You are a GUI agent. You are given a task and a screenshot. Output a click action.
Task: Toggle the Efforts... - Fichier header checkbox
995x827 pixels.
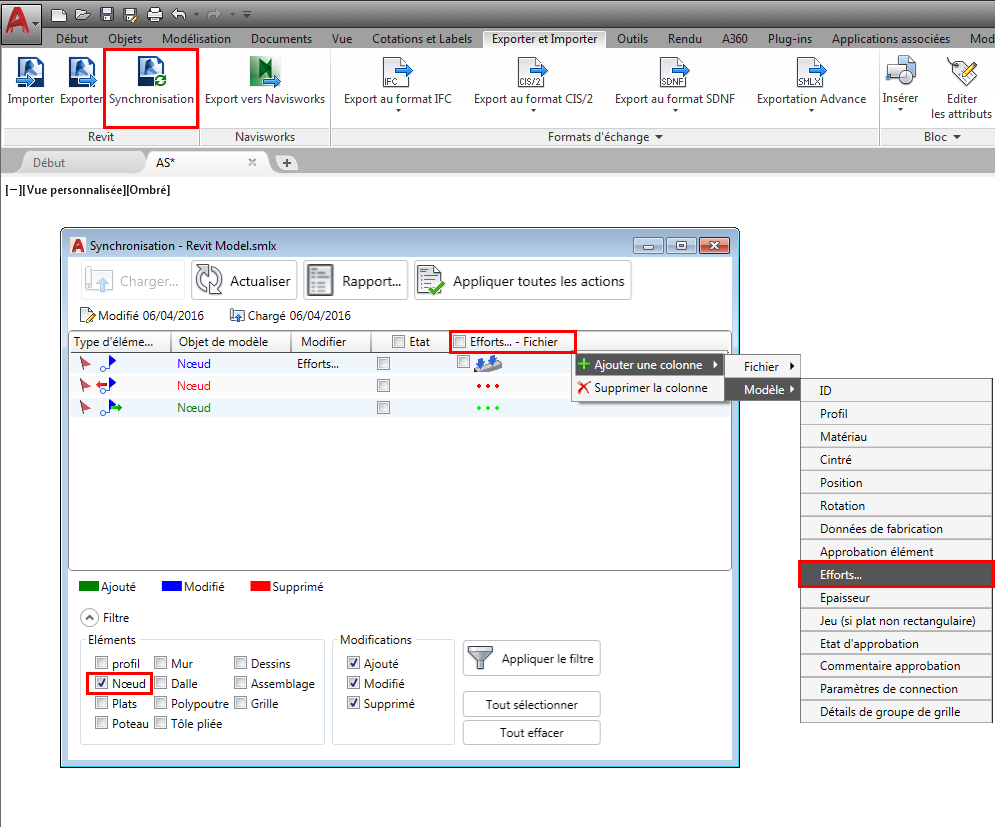pos(460,341)
